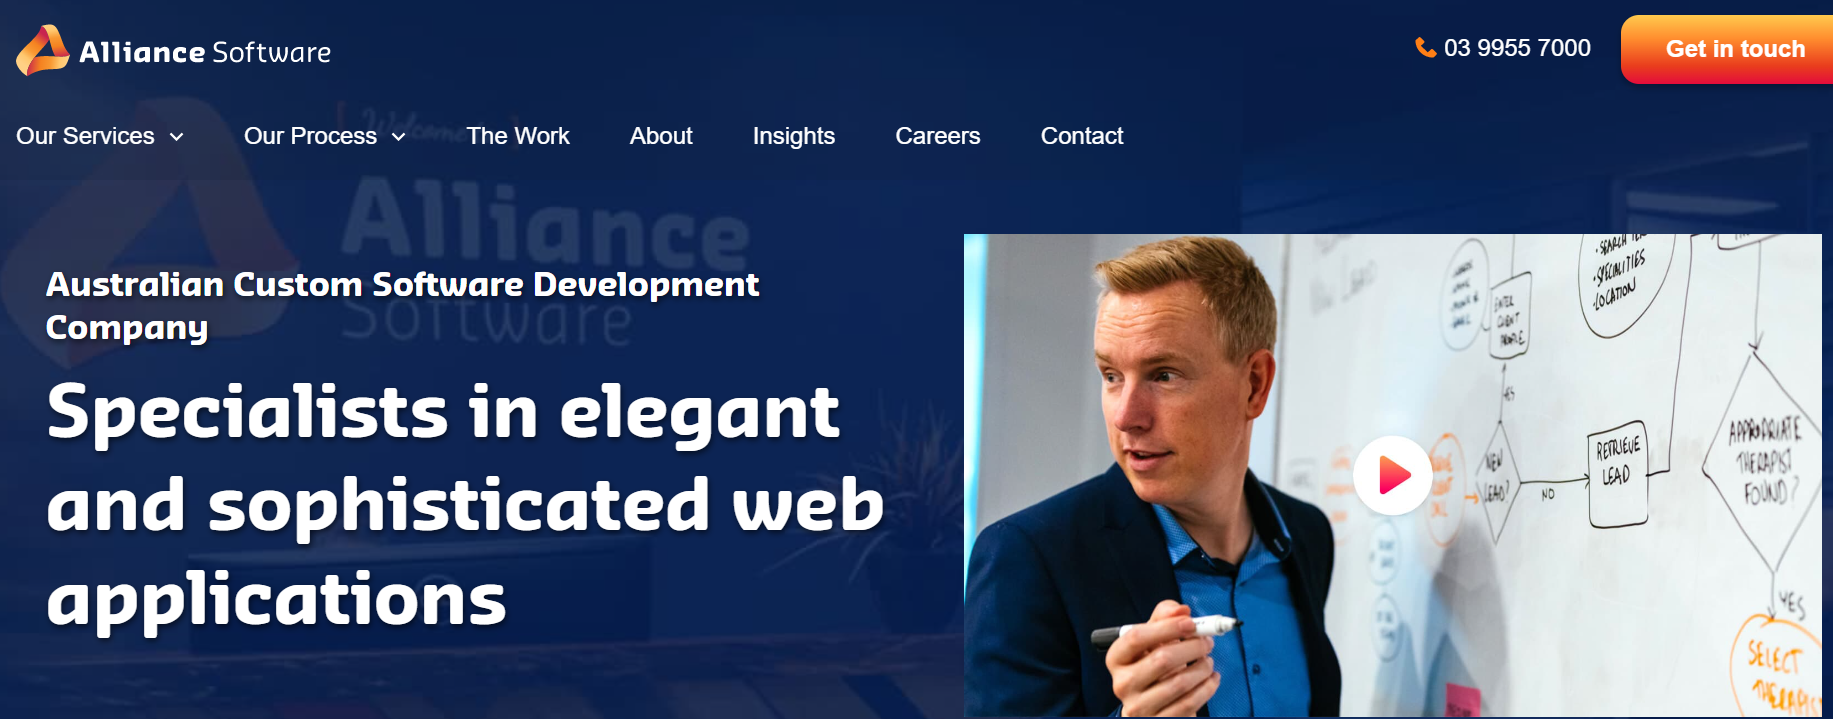
Task: Open the Our Services menu
Action: pyautogui.click(x=85, y=136)
